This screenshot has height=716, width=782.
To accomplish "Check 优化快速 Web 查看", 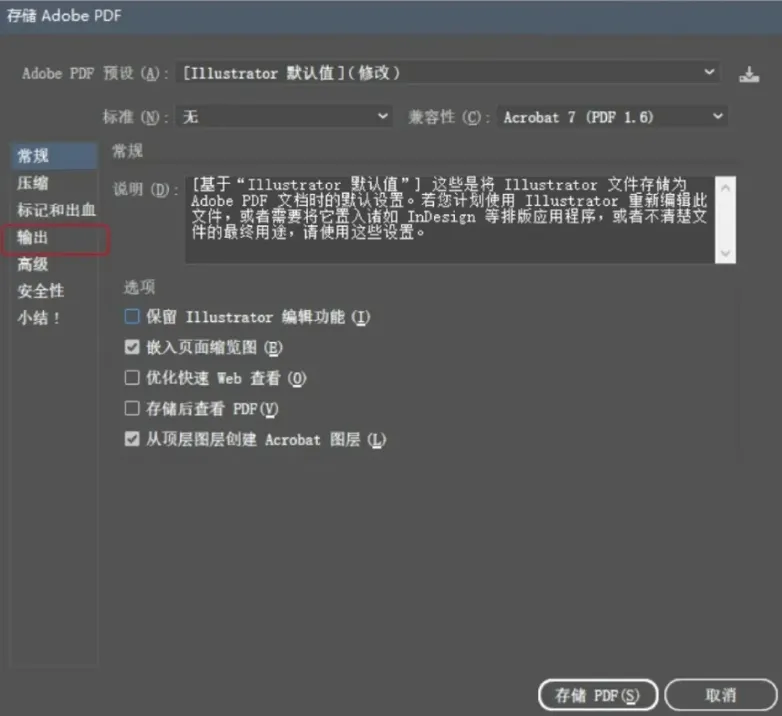I will [x=132, y=377].
